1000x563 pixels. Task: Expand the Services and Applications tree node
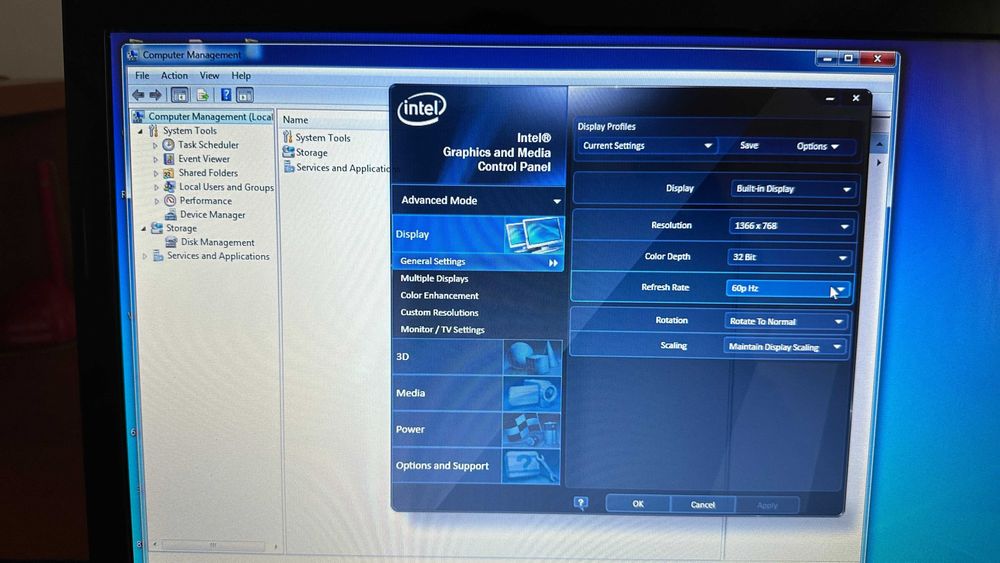(145, 256)
